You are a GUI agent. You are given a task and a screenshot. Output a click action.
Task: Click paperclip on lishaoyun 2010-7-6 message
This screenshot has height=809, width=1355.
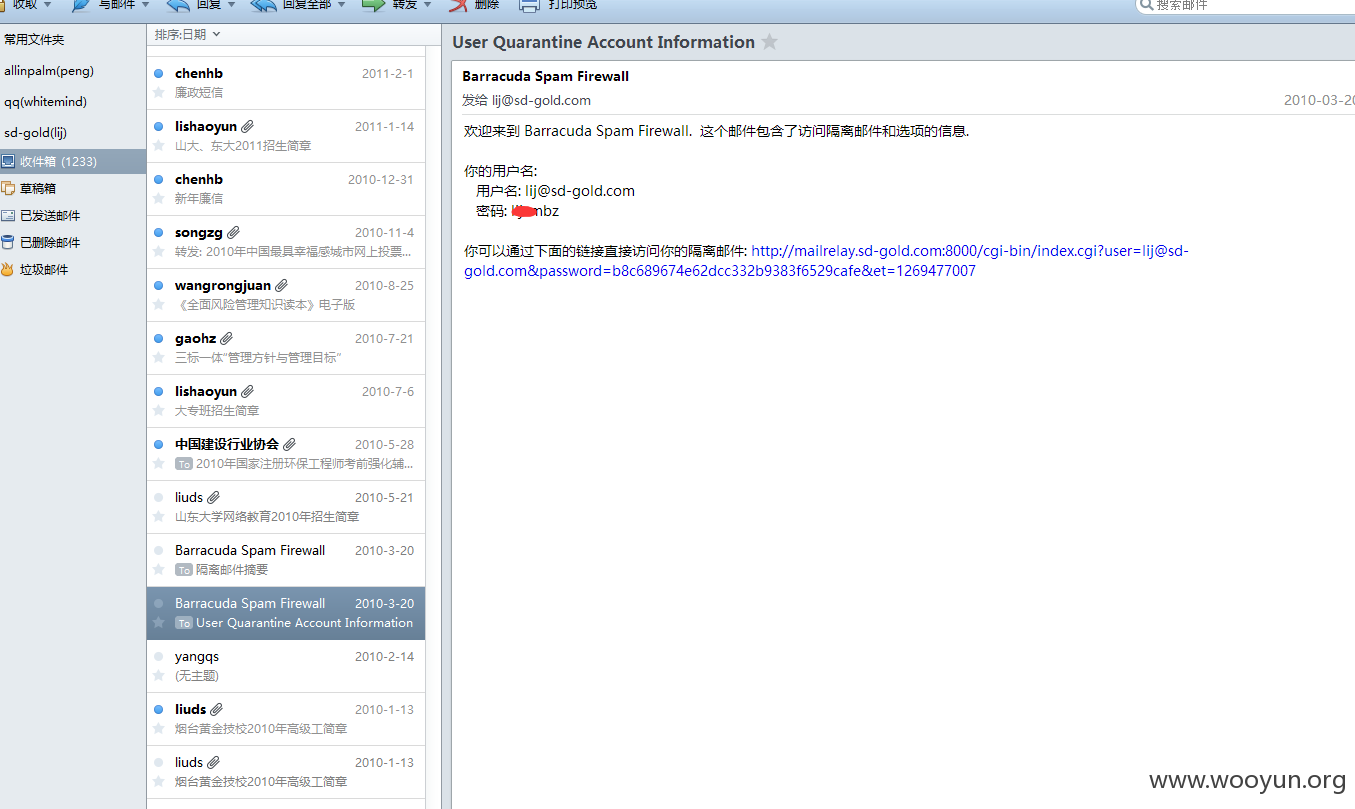247,391
